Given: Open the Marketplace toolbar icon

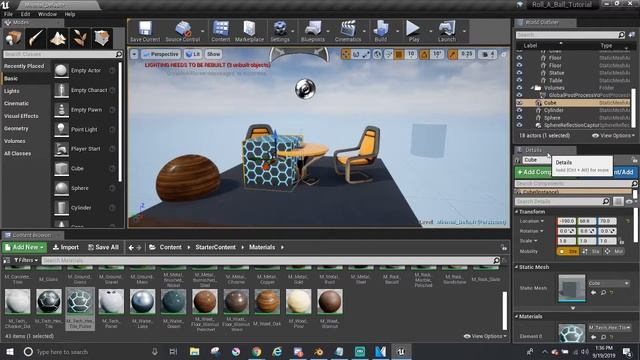Looking at the screenshot, I should [249, 31].
